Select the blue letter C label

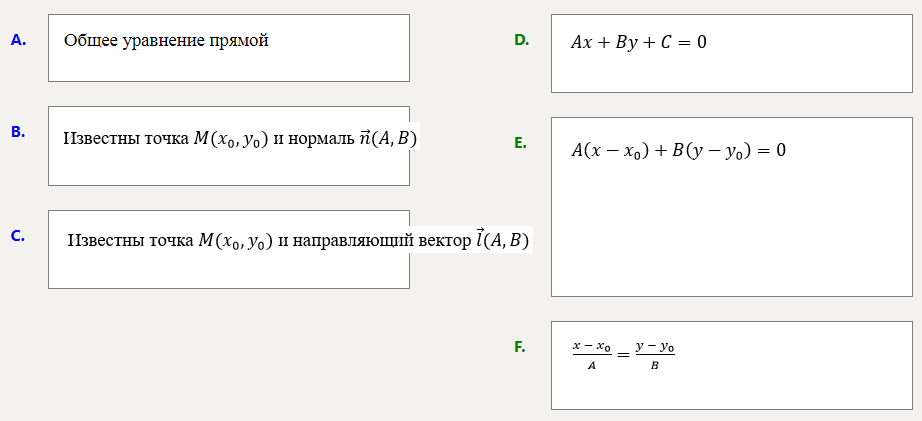[x=18, y=236]
